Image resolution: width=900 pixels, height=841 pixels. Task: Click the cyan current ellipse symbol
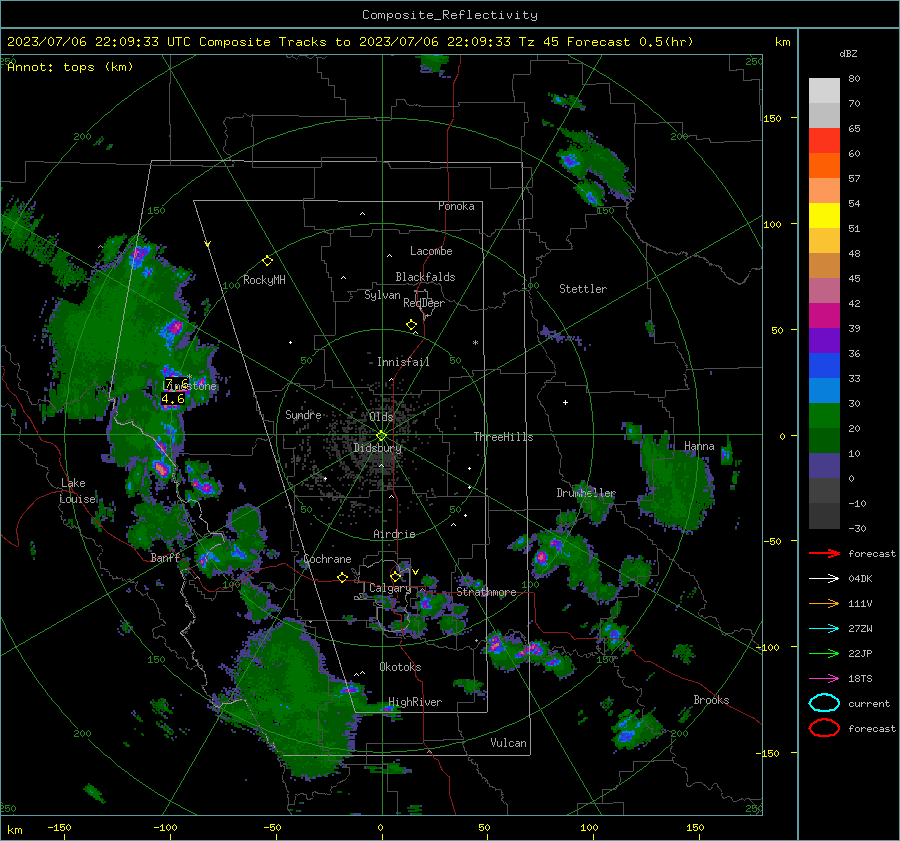(824, 703)
